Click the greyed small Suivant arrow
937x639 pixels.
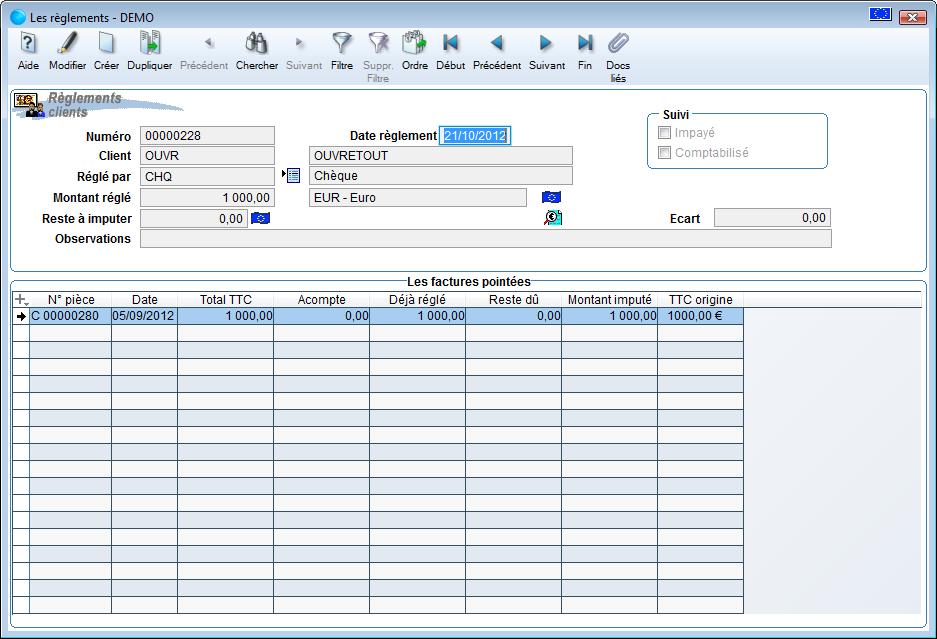click(300, 42)
